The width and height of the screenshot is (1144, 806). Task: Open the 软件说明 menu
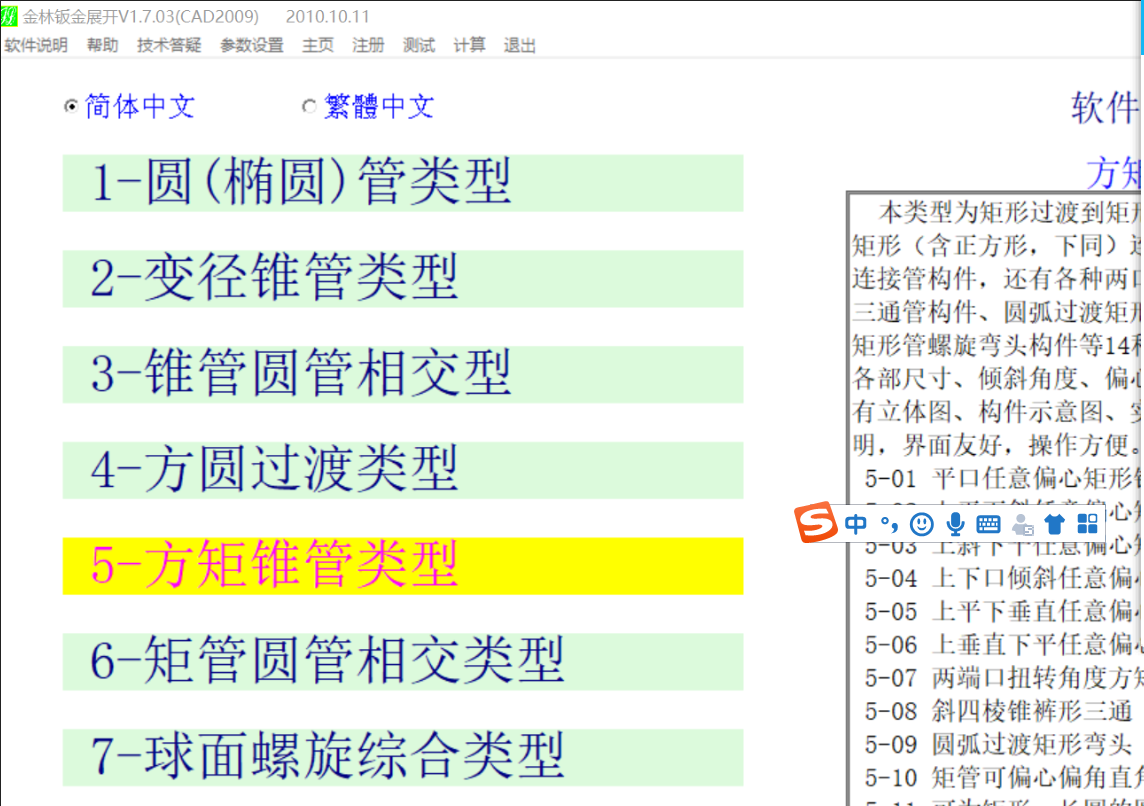pyautogui.click(x=36, y=45)
